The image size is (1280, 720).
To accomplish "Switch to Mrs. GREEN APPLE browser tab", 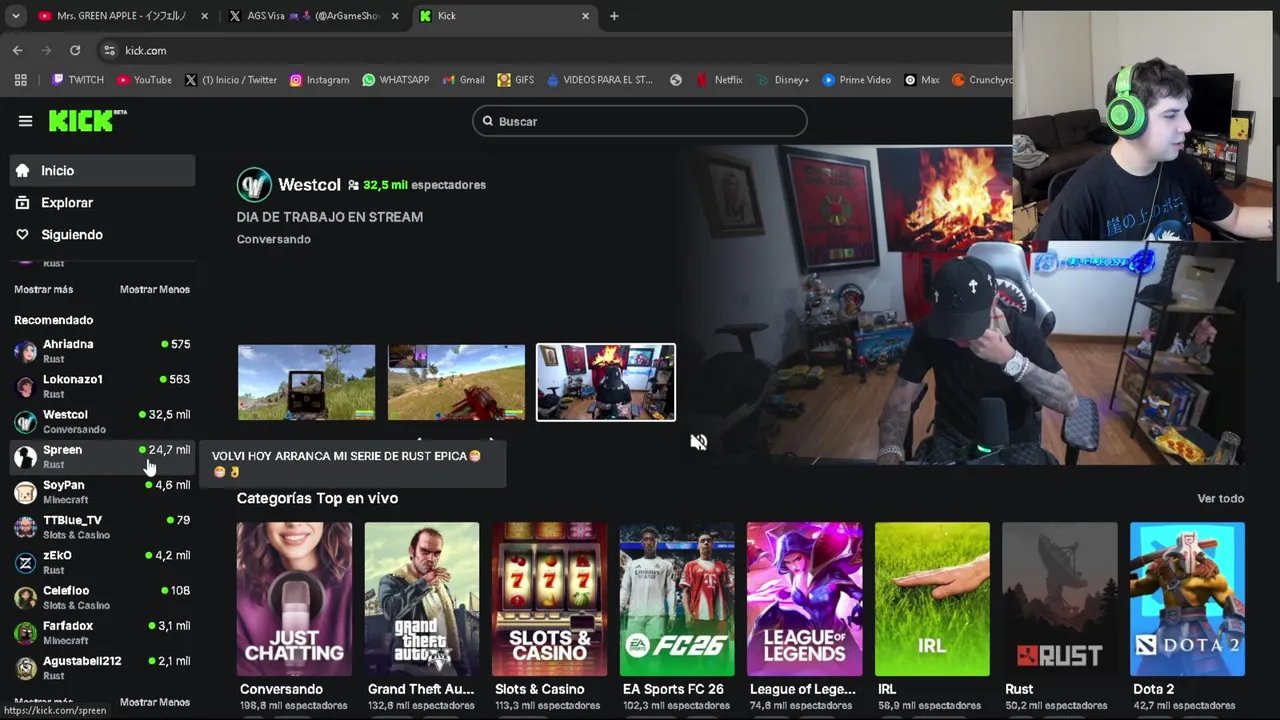I will [x=121, y=16].
